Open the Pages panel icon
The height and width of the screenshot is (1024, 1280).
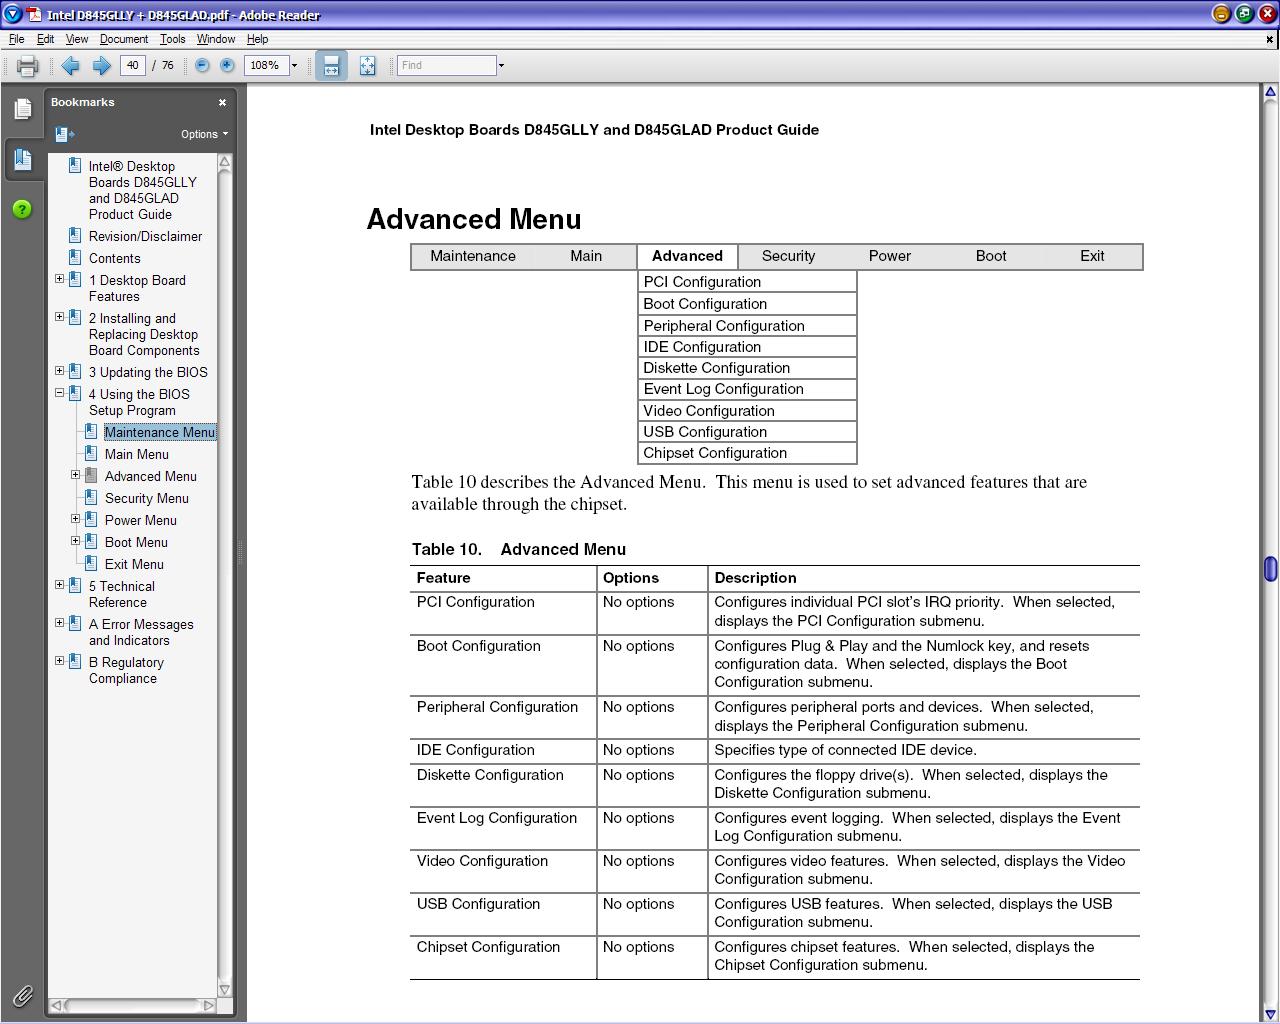[22, 109]
